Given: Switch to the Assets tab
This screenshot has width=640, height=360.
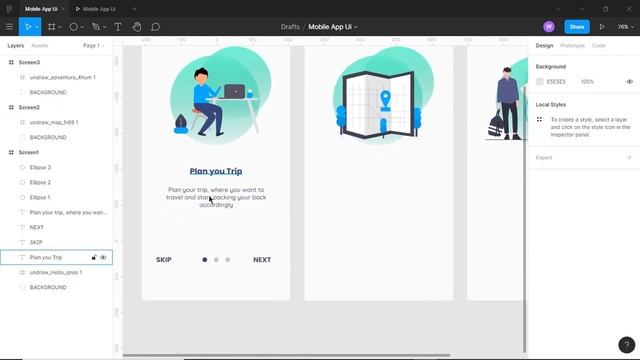Looking at the screenshot, I should [x=40, y=46].
